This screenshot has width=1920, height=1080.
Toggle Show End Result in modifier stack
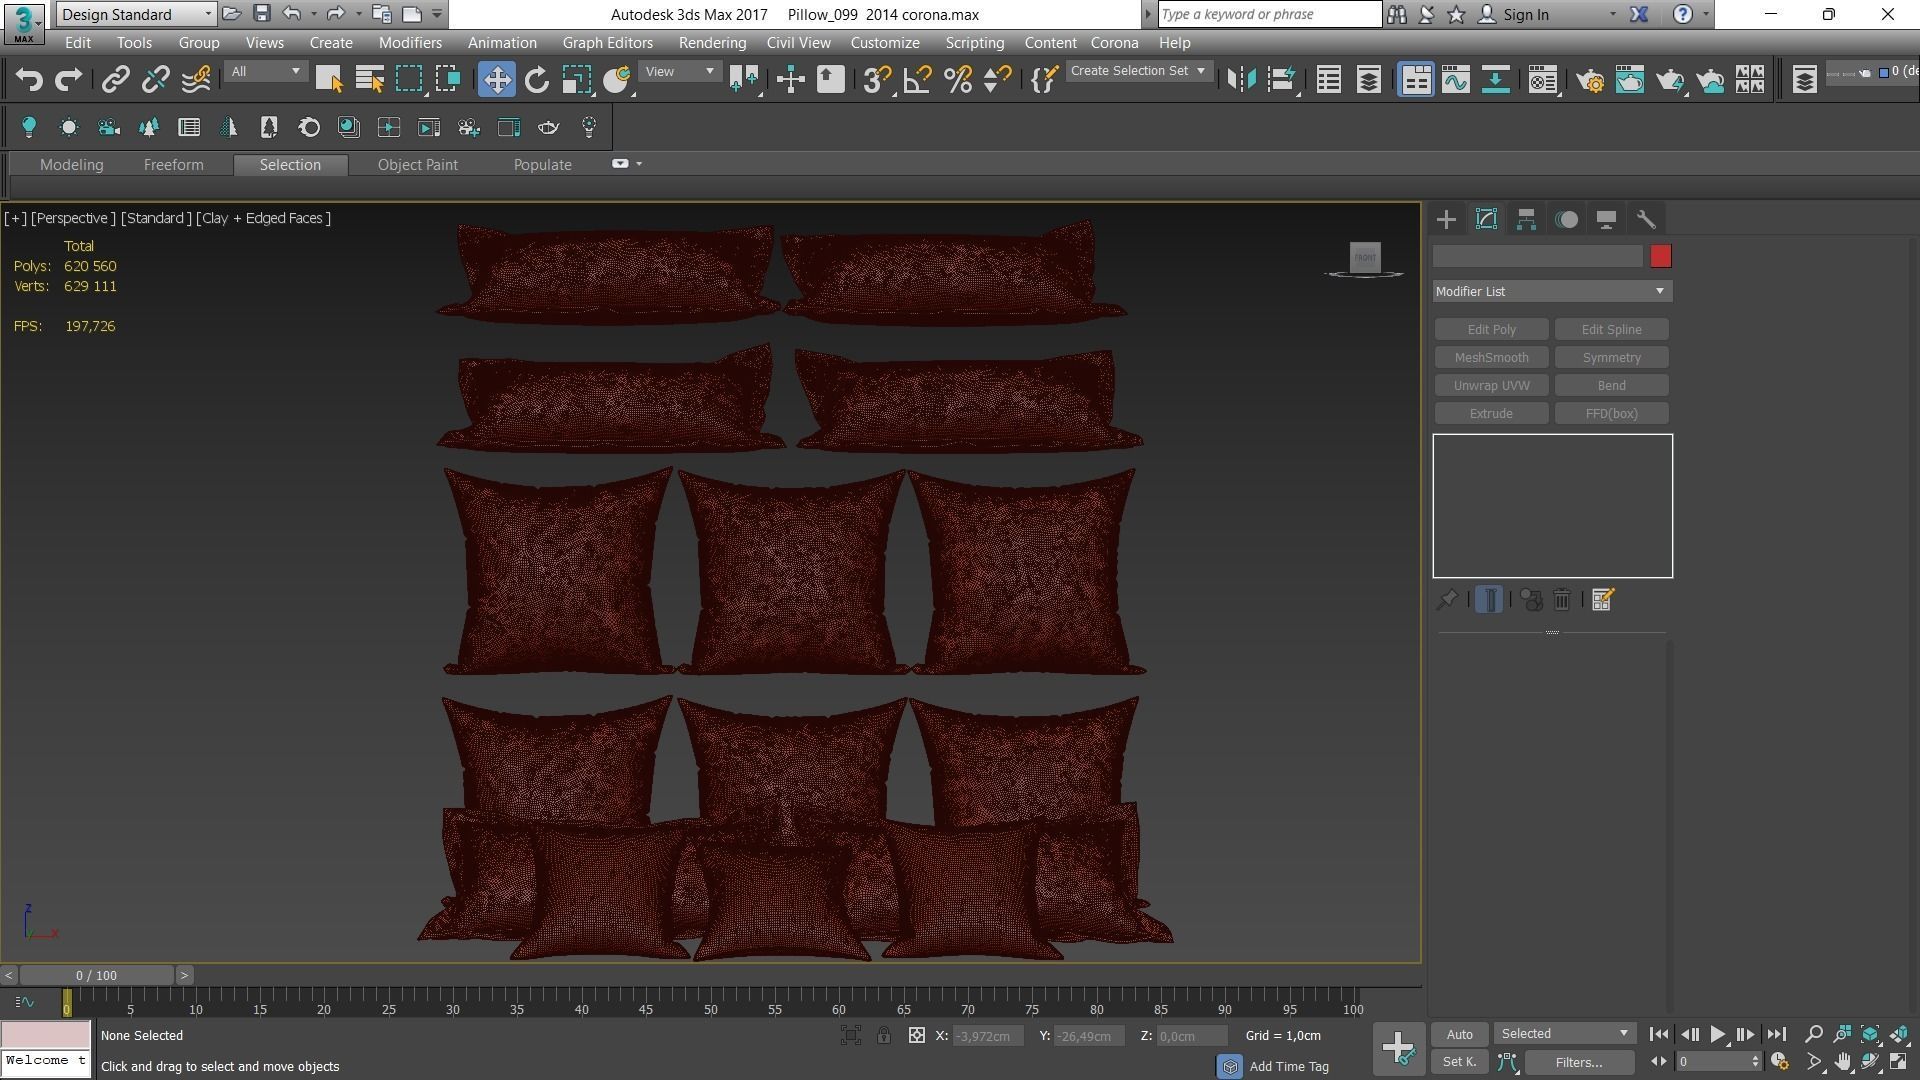coord(1489,600)
